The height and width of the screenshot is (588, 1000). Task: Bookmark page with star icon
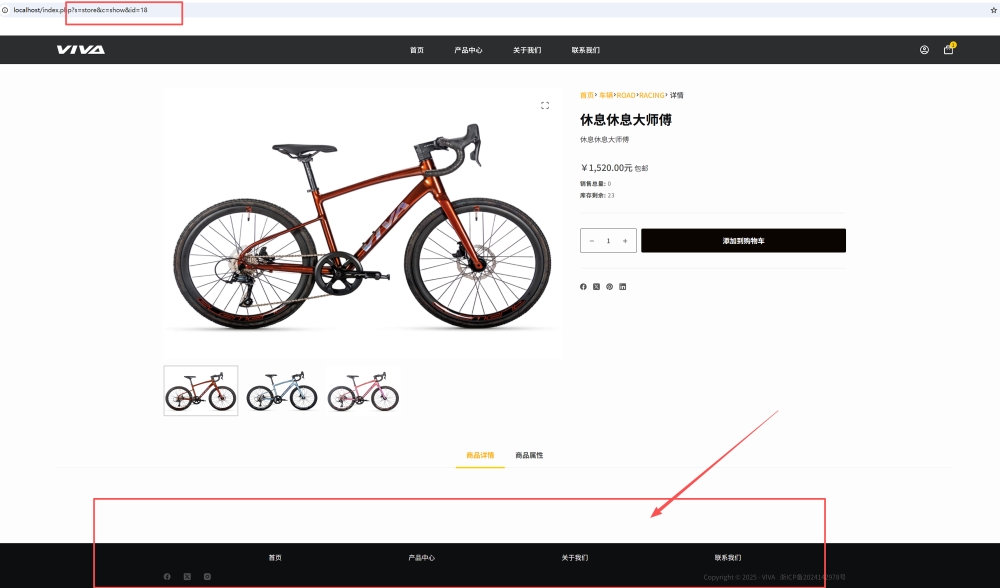pos(994,10)
